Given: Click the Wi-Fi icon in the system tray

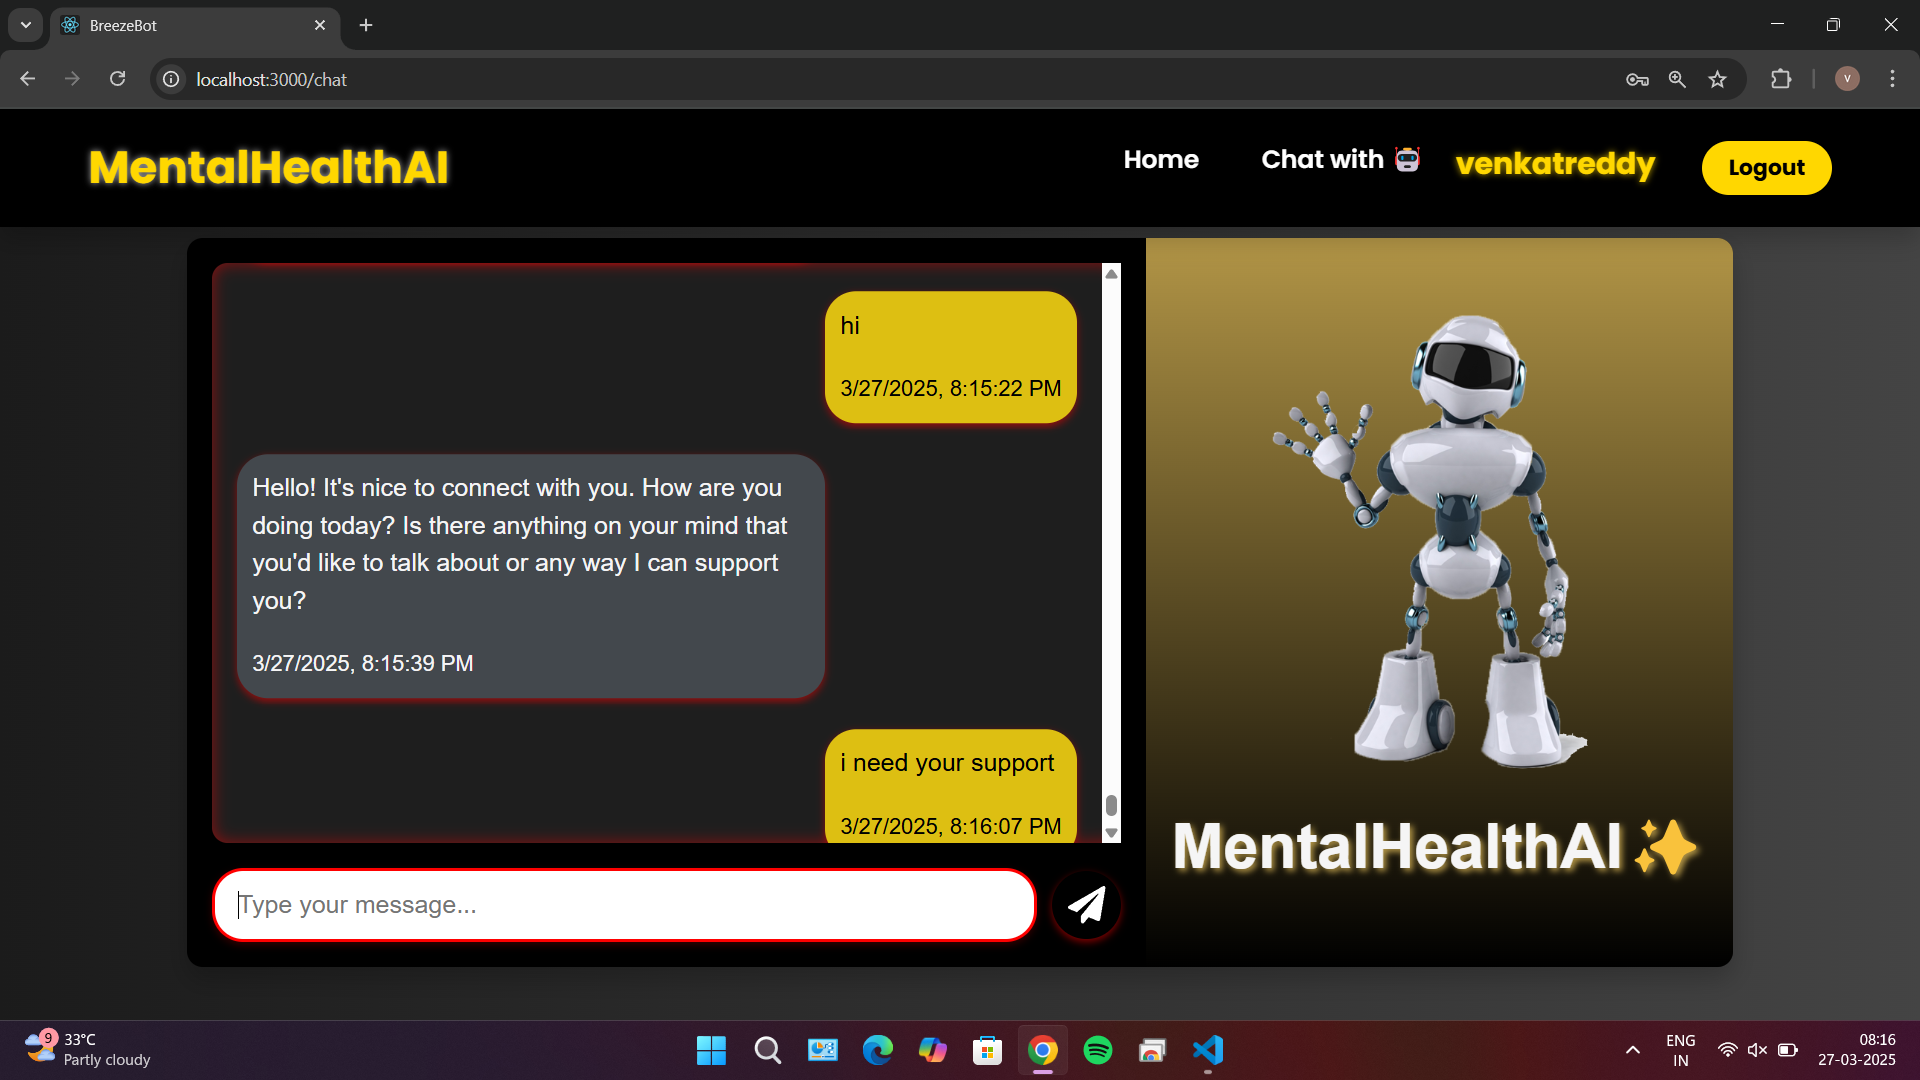Looking at the screenshot, I should coord(1728,1050).
